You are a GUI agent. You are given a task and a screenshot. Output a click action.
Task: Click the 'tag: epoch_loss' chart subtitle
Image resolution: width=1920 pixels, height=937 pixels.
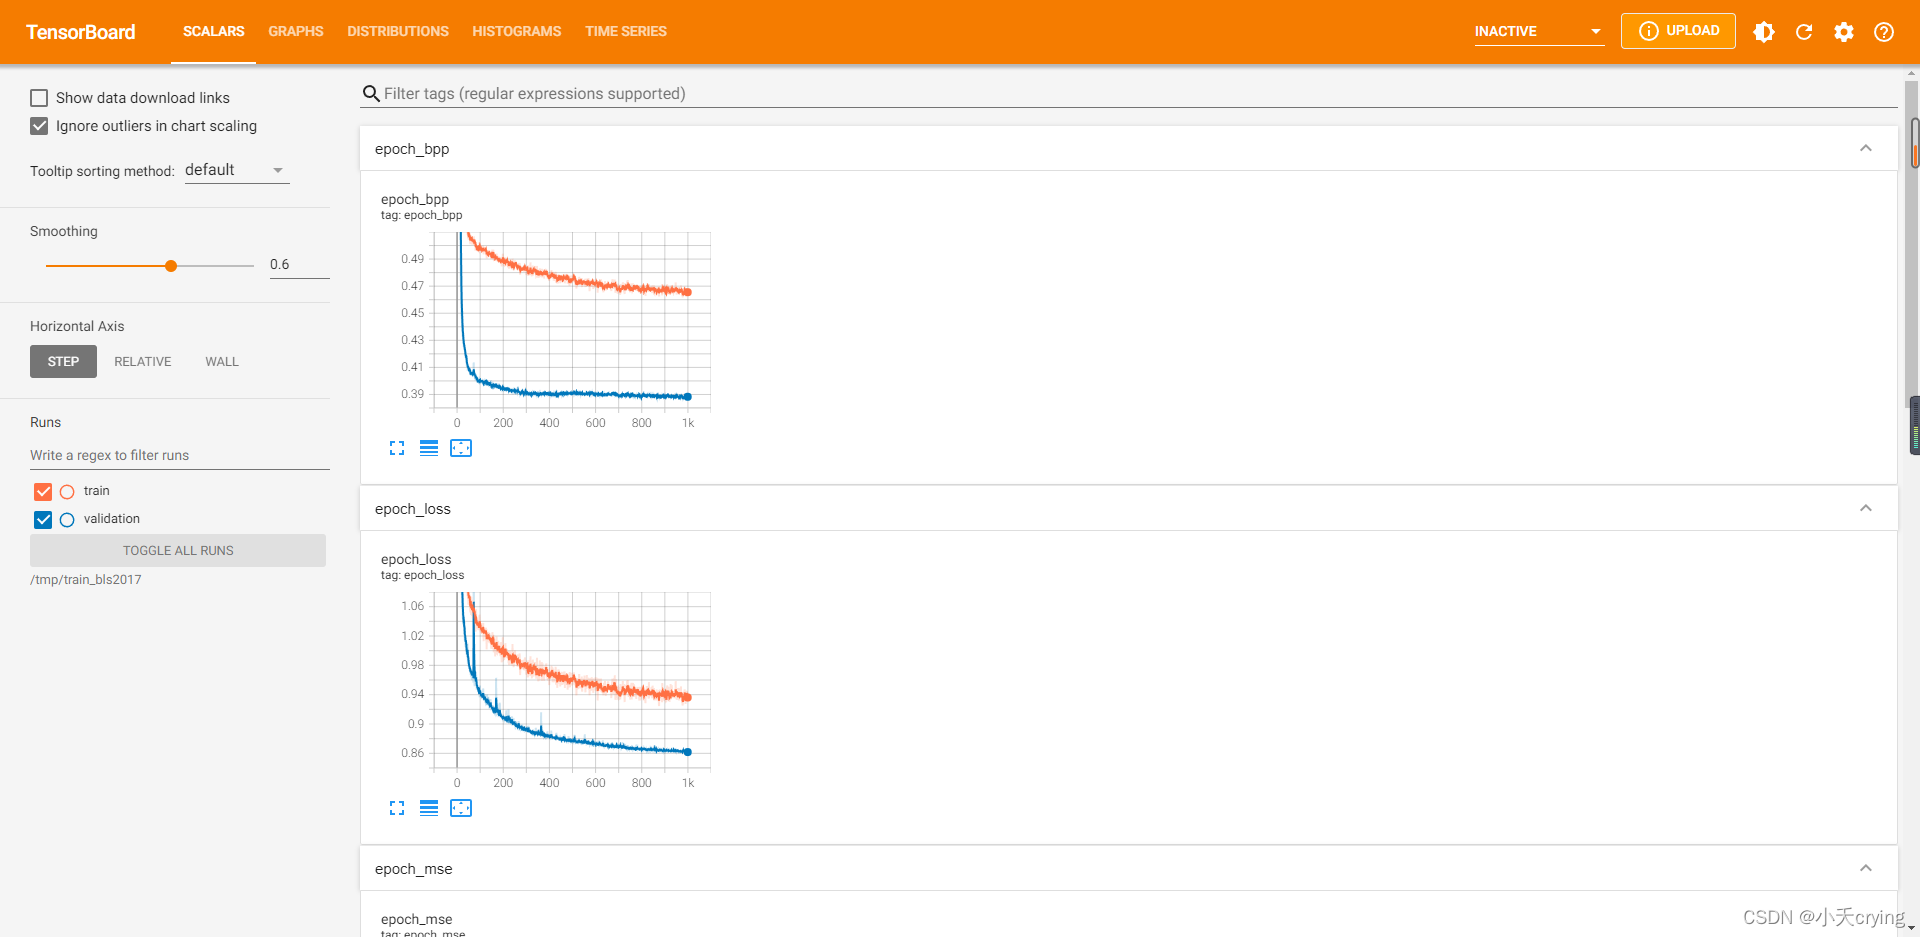[x=422, y=576]
